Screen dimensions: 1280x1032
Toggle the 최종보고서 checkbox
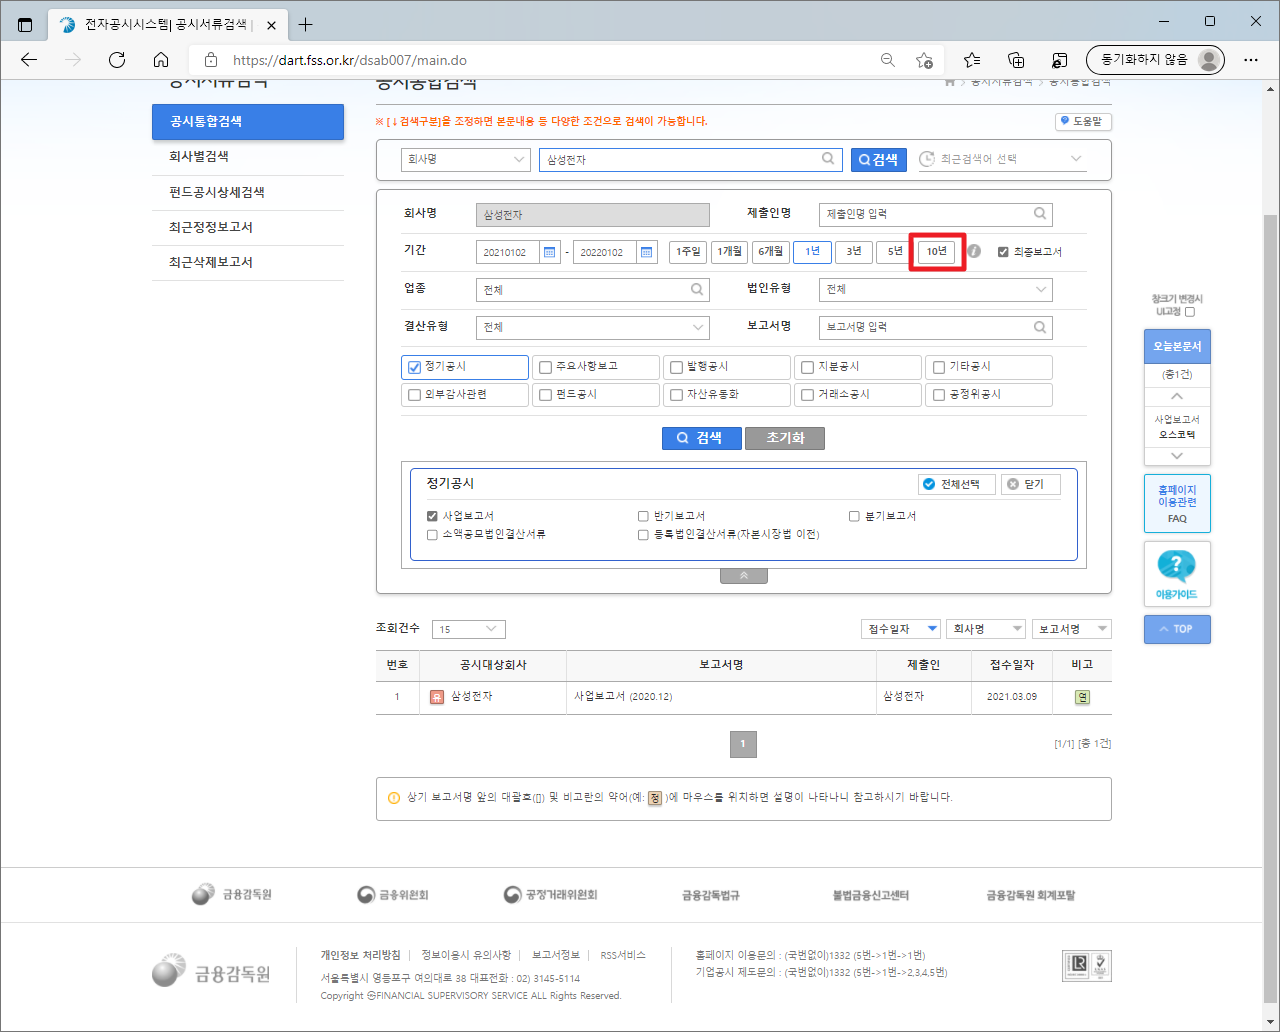[1003, 252]
